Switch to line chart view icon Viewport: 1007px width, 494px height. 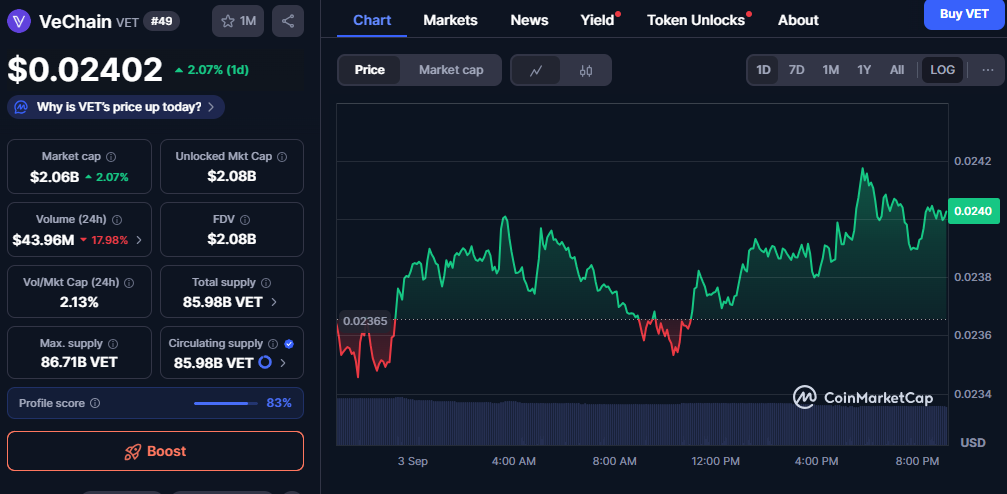[x=536, y=70]
